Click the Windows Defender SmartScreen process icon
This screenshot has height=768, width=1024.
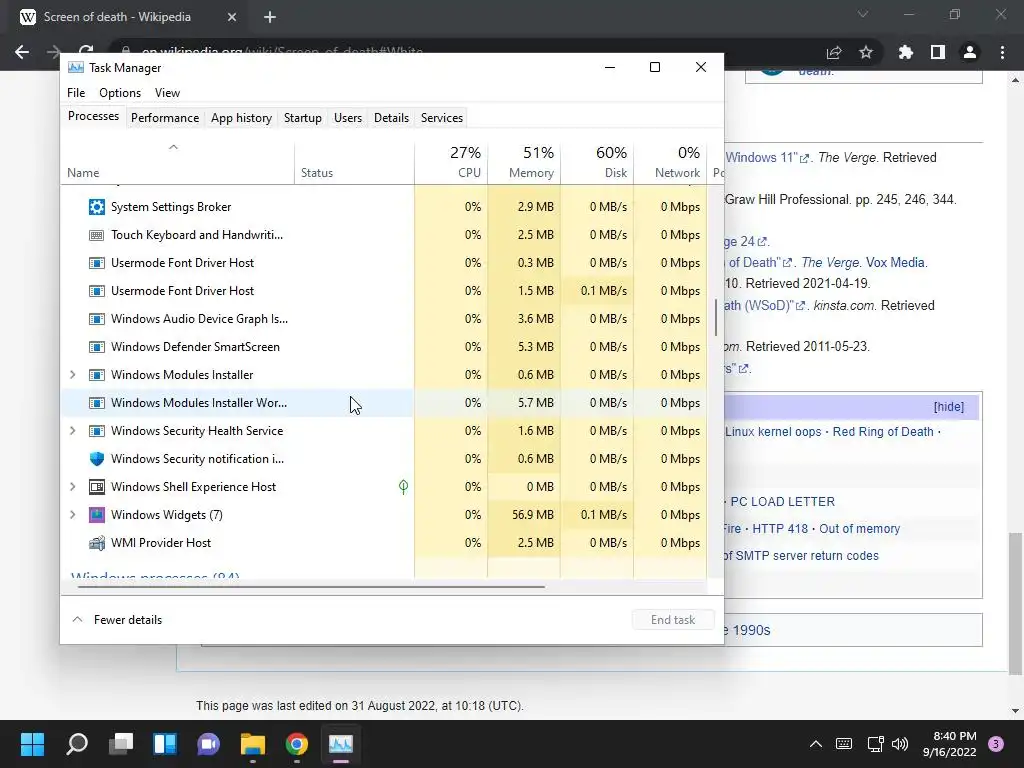(97, 347)
